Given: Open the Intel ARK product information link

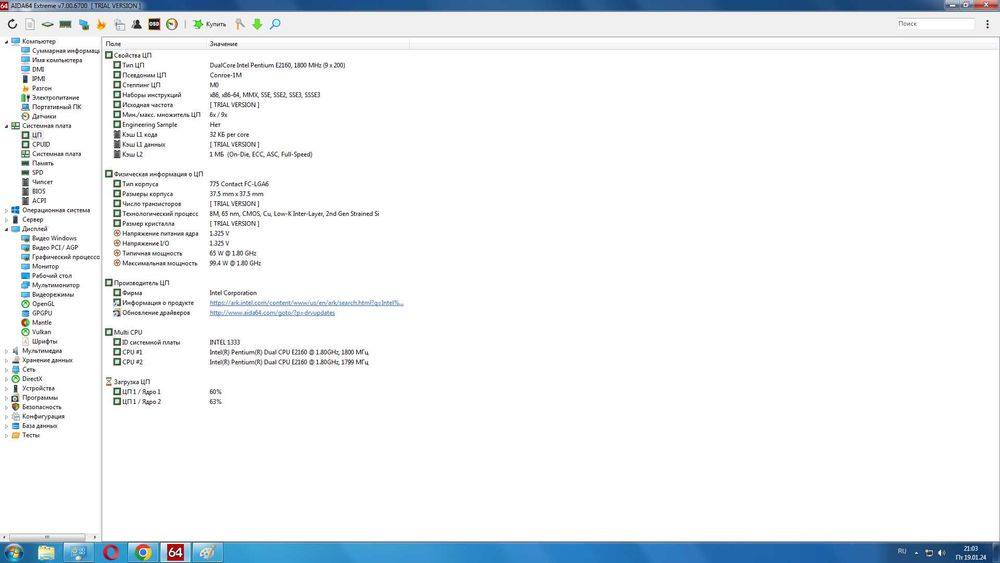Looking at the screenshot, I should [x=306, y=303].
